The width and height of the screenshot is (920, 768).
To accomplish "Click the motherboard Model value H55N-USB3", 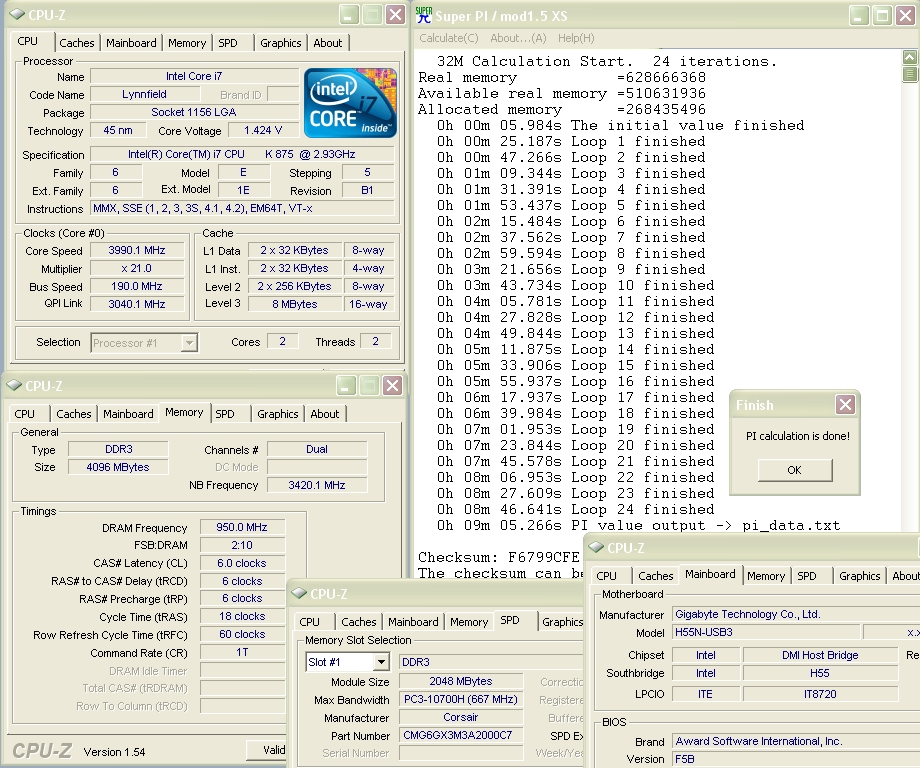I will click(x=766, y=632).
